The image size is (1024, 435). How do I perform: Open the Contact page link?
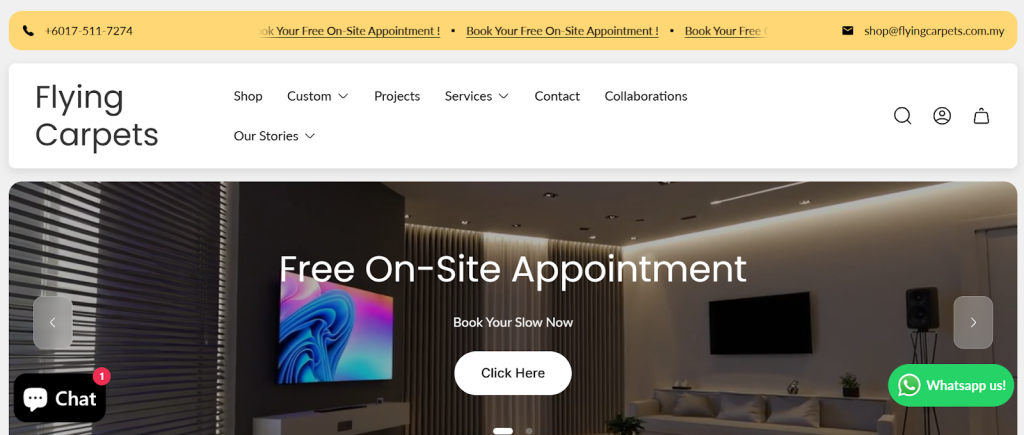click(557, 96)
